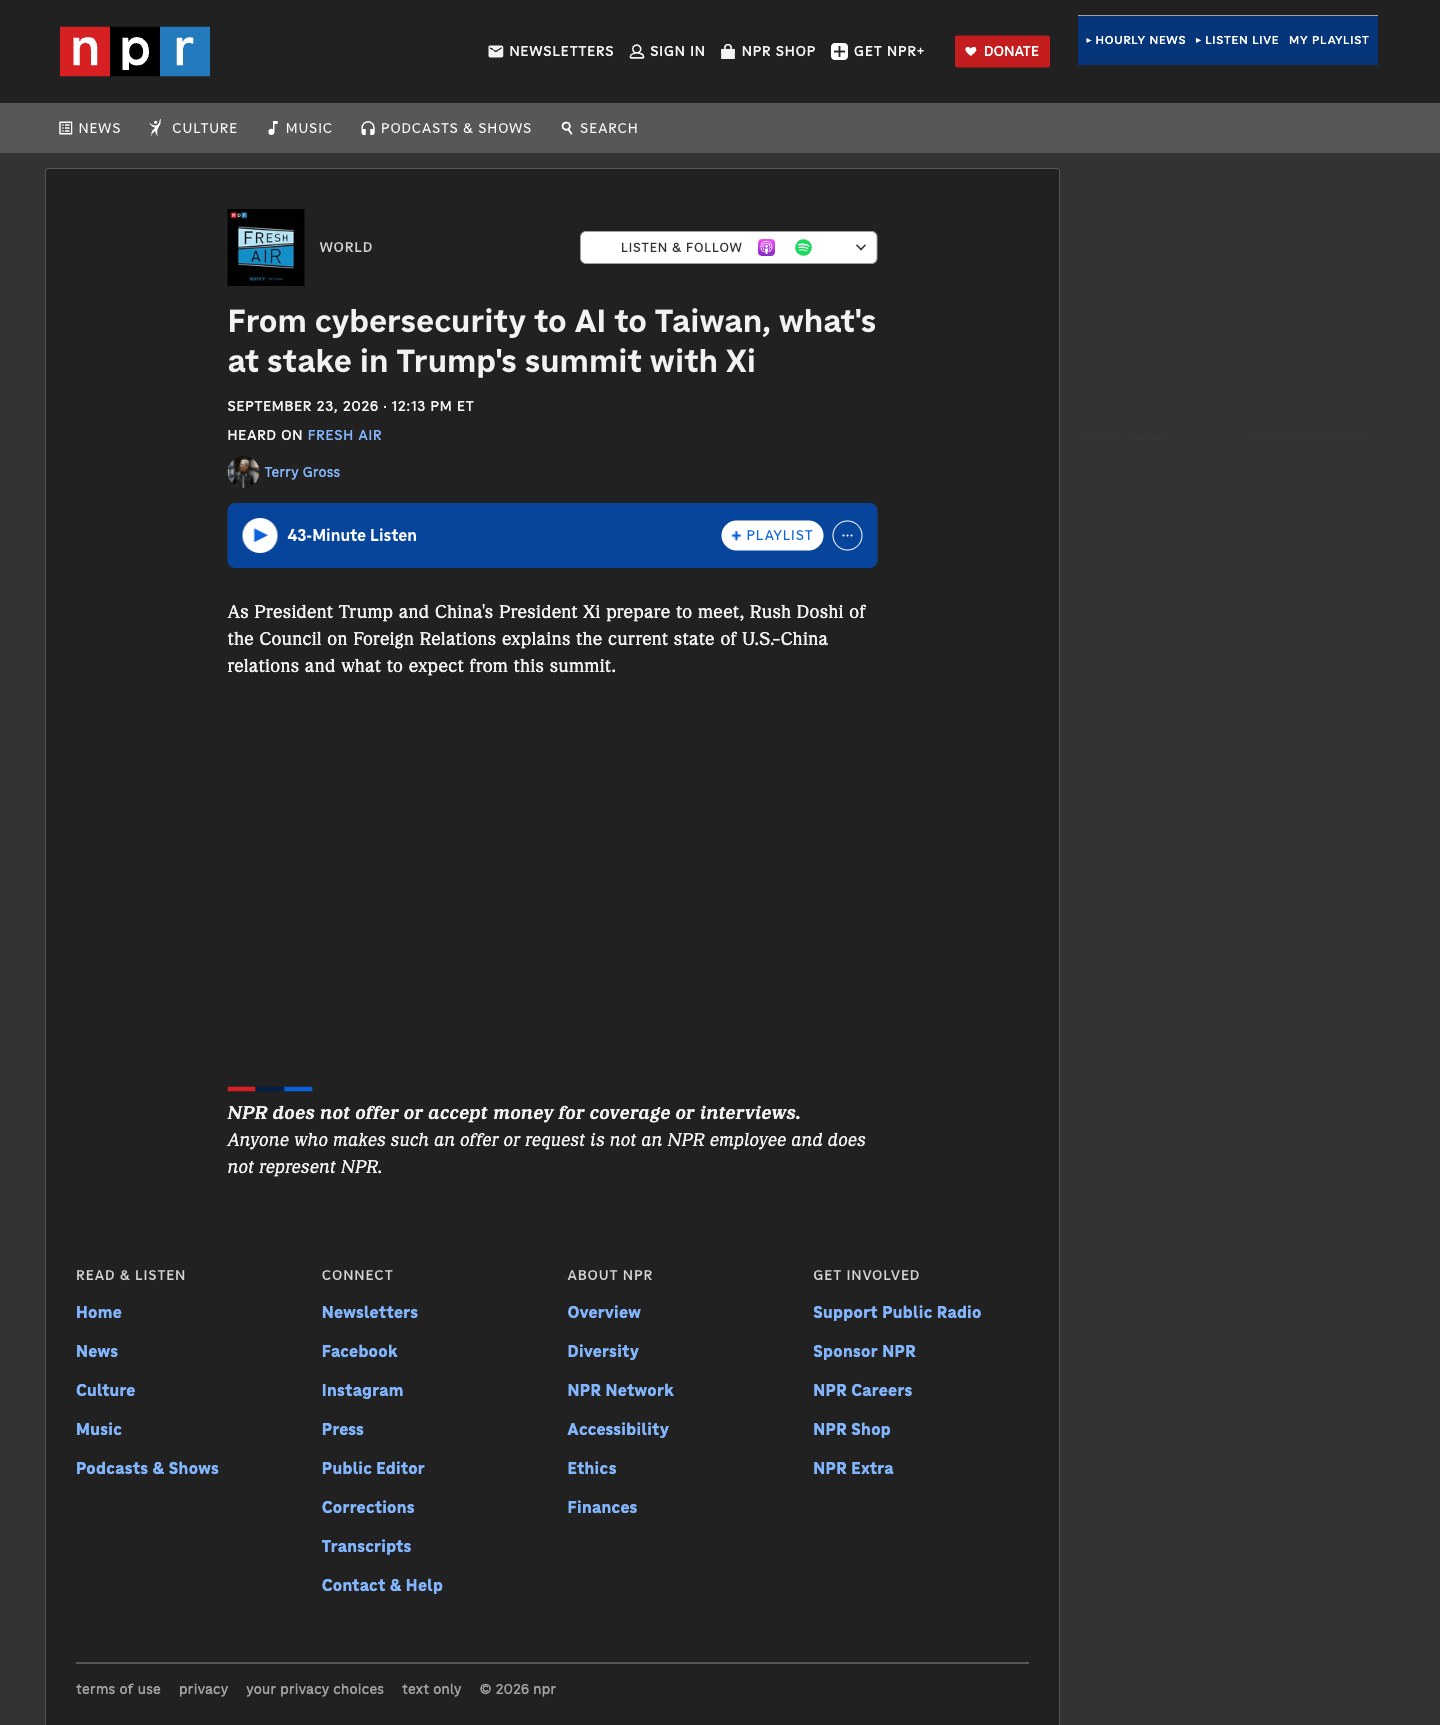Start Listen Live stream
Image resolution: width=1440 pixels, height=1725 pixels.
point(1237,40)
